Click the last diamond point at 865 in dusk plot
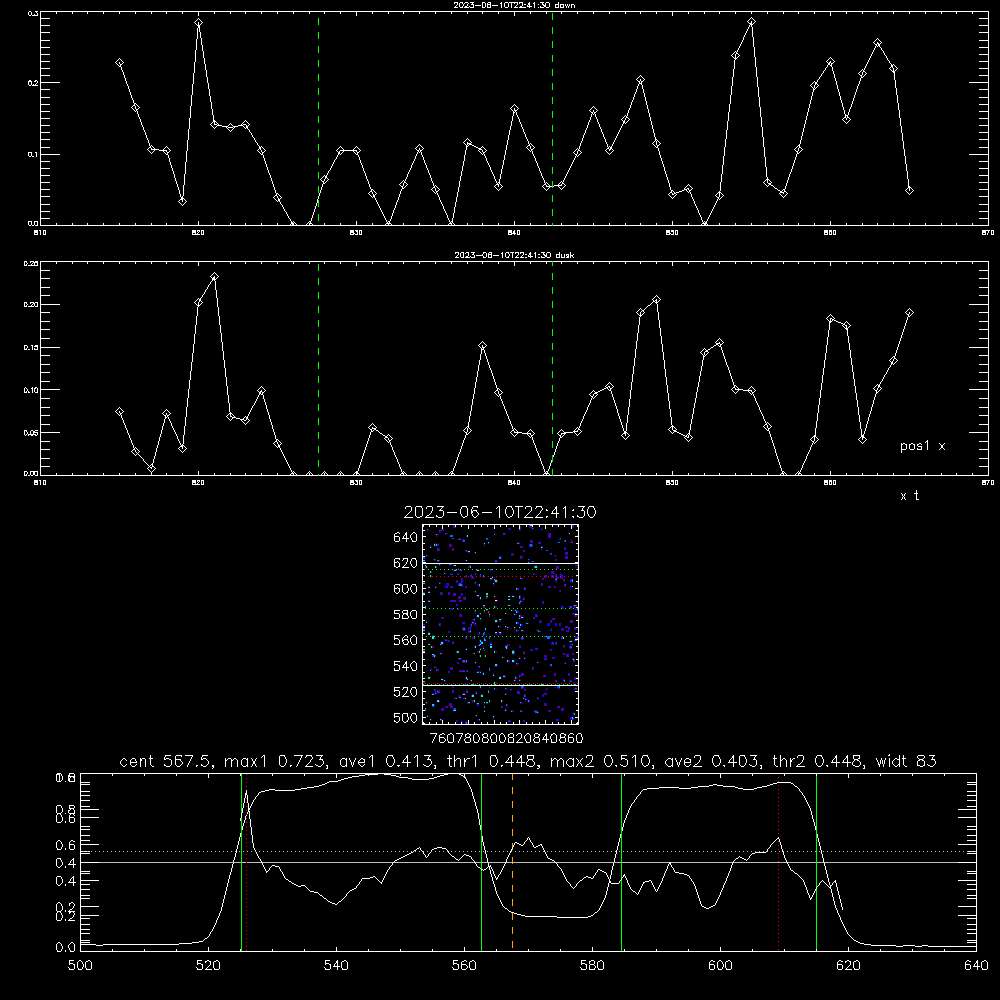Image resolution: width=1000 pixels, height=1000 pixels. pyautogui.click(x=909, y=312)
